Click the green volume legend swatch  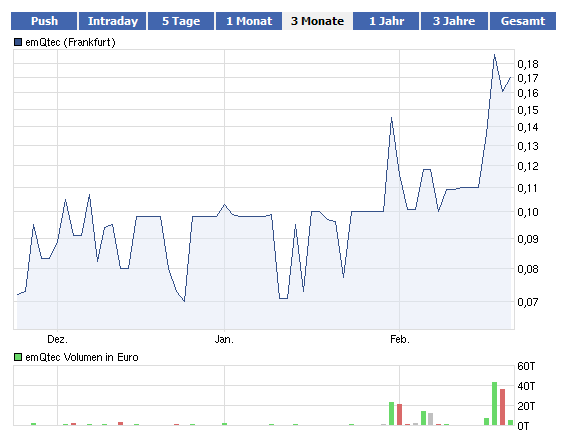click(x=18, y=357)
